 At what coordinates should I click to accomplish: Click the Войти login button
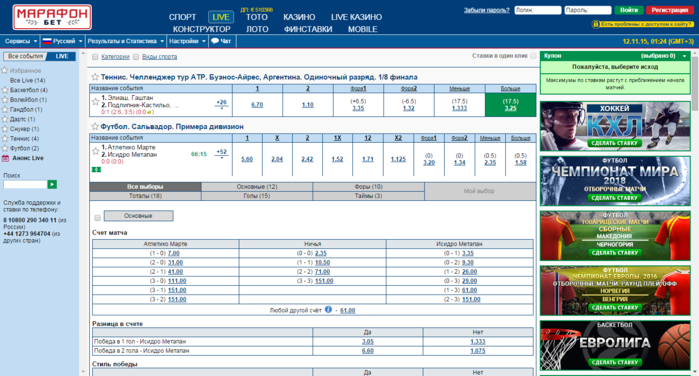coord(629,10)
